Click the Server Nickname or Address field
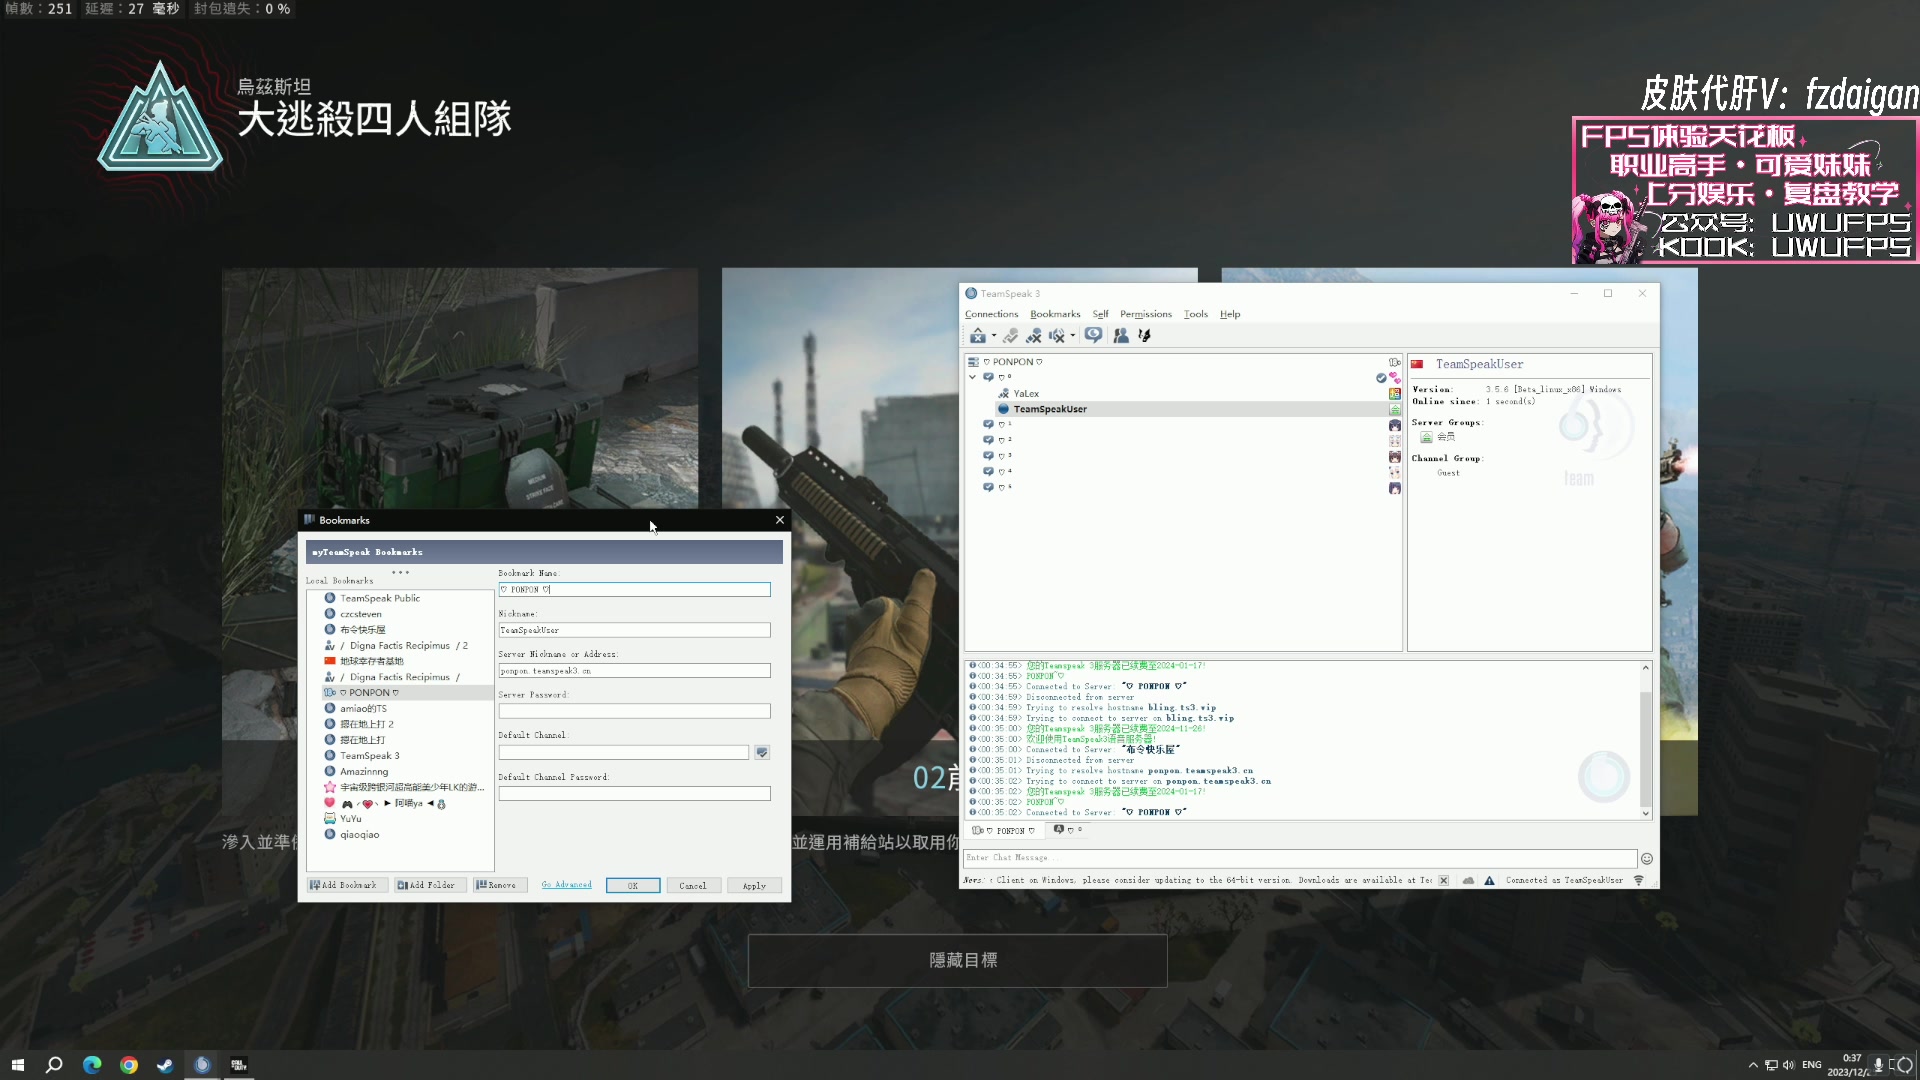 (634, 671)
